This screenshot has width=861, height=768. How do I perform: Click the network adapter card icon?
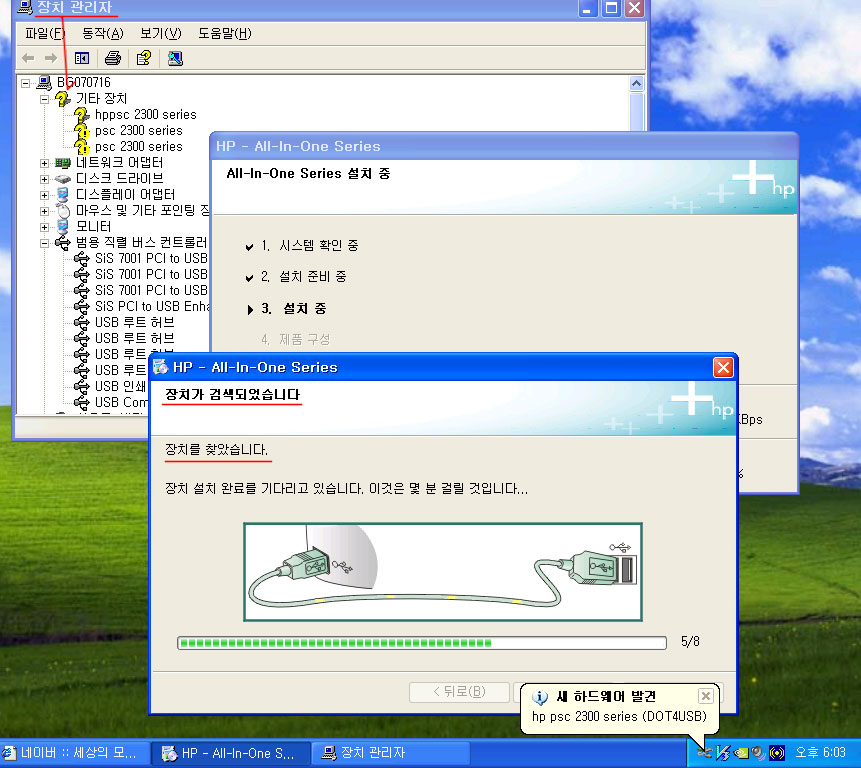[x=63, y=163]
